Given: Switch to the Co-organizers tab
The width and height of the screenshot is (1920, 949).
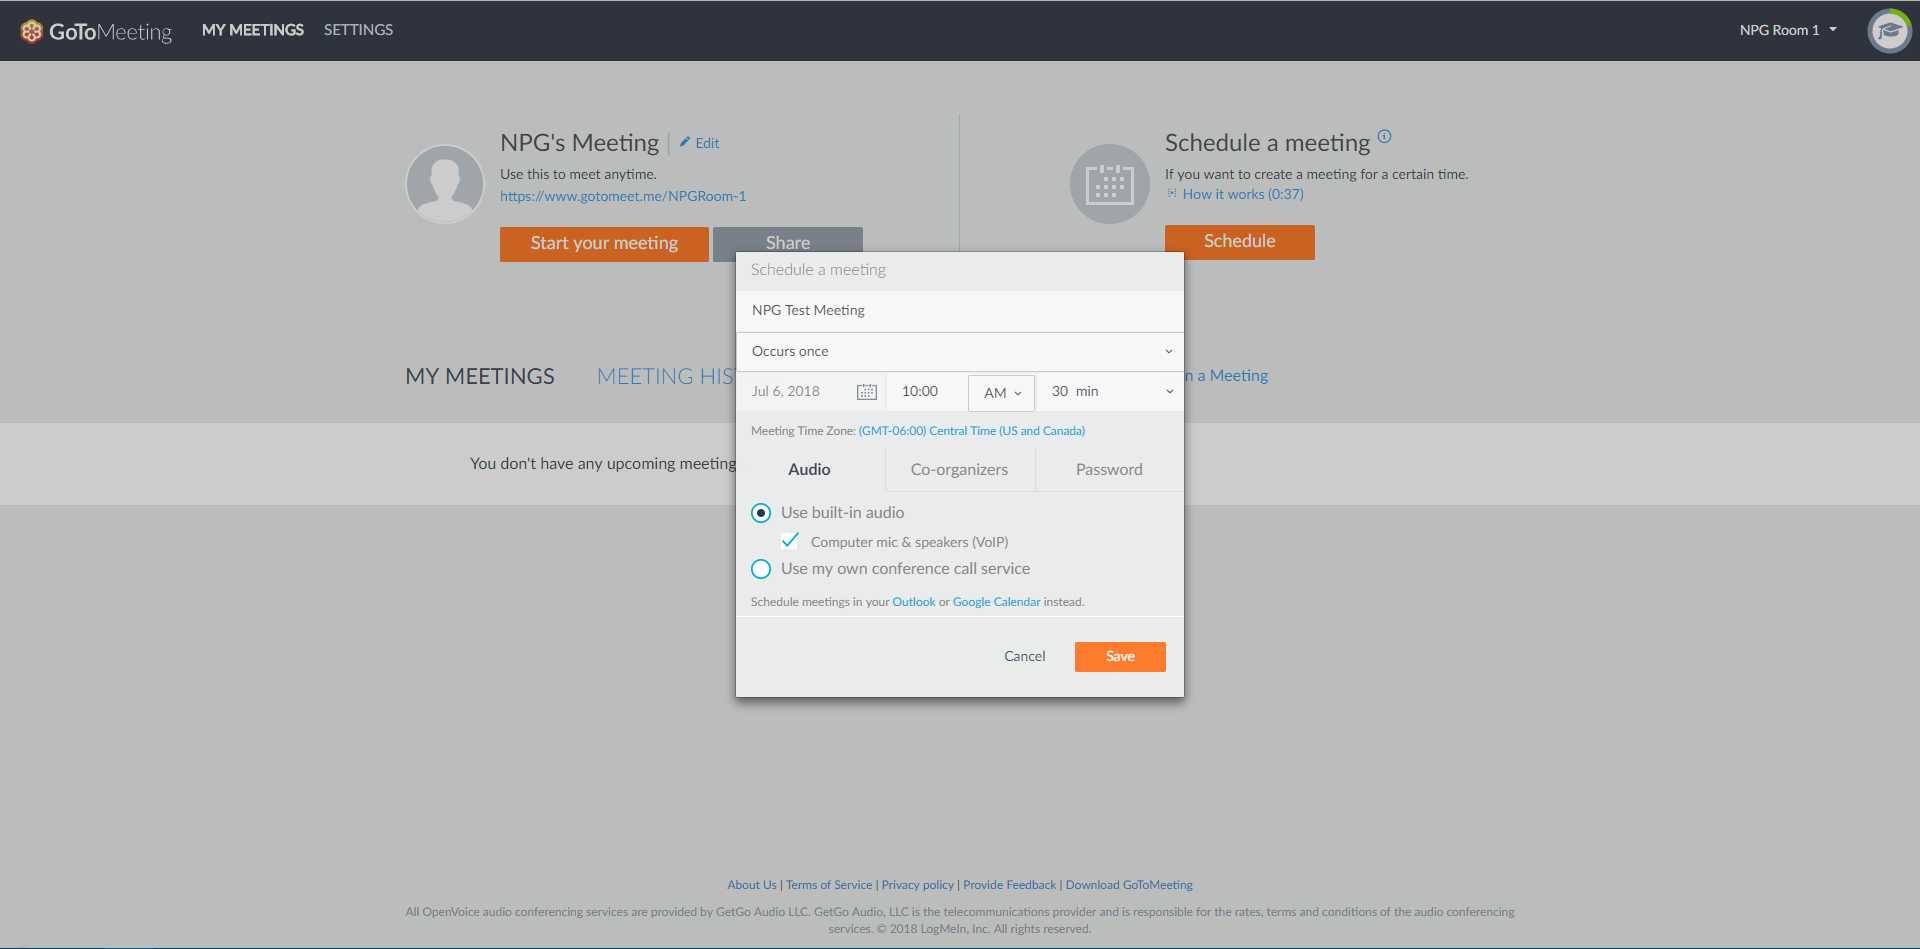Looking at the screenshot, I should coord(959,469).
